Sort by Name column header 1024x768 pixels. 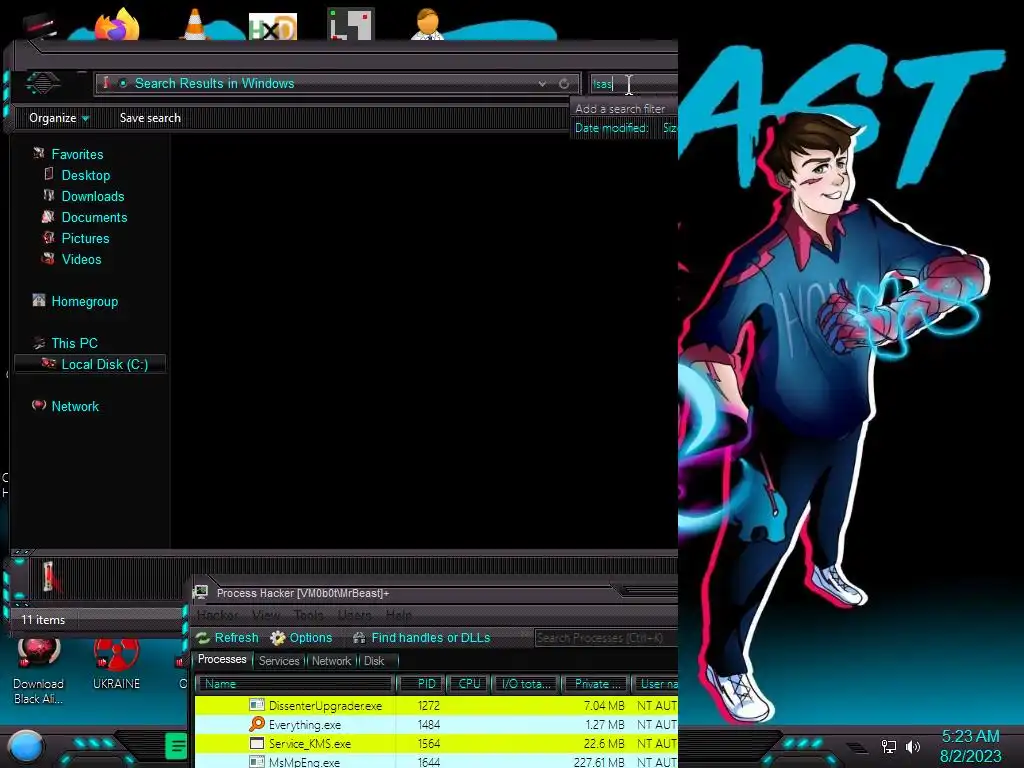pos(295,684)
